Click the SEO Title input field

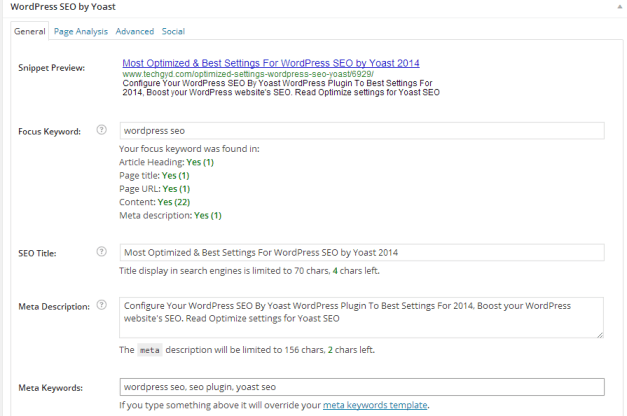[362, 253]
